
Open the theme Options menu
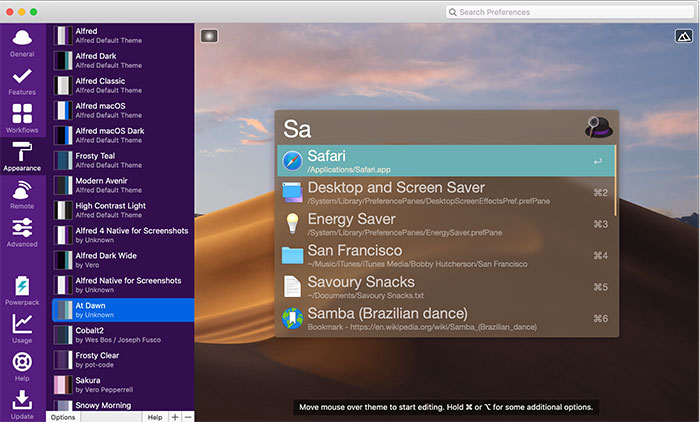[63, 416]
